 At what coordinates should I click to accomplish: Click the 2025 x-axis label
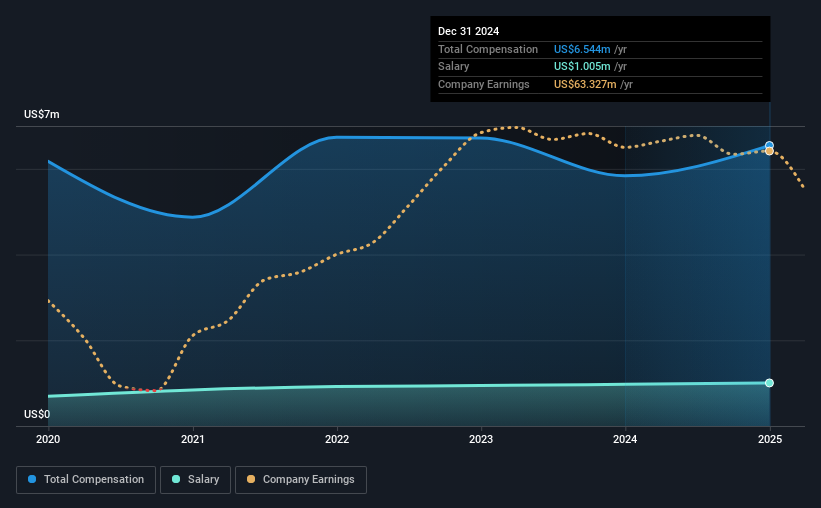pos(770,439)
